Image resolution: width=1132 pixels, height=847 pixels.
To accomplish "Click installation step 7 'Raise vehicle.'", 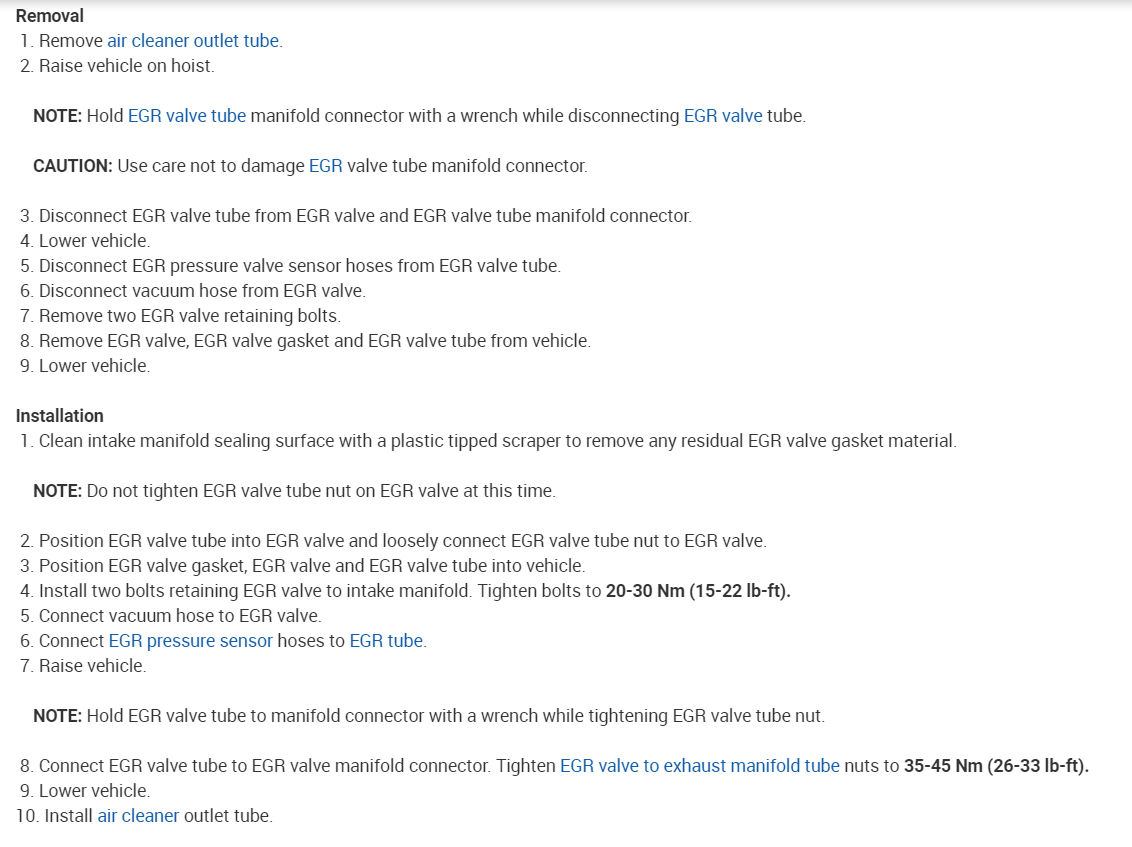I will tap(92, 666).
